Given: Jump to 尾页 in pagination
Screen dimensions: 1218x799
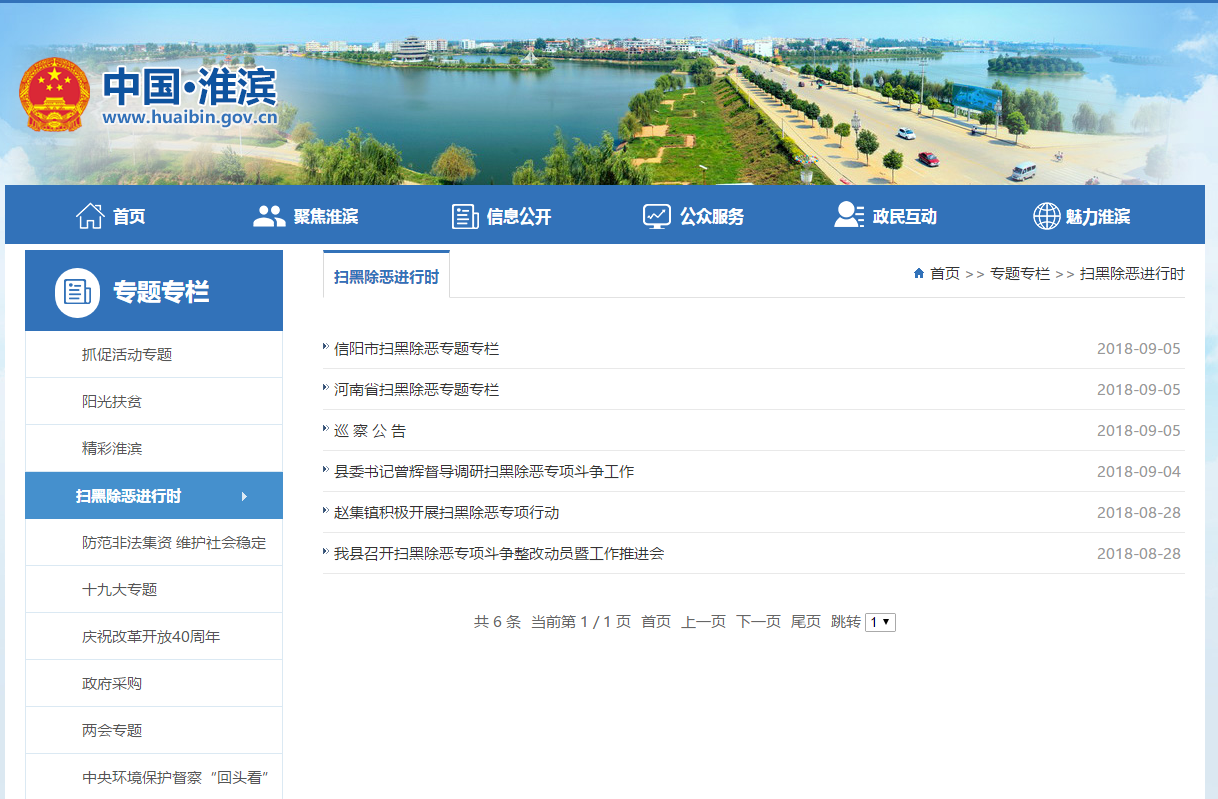Looking at the screenshot, I should point(805,622).
